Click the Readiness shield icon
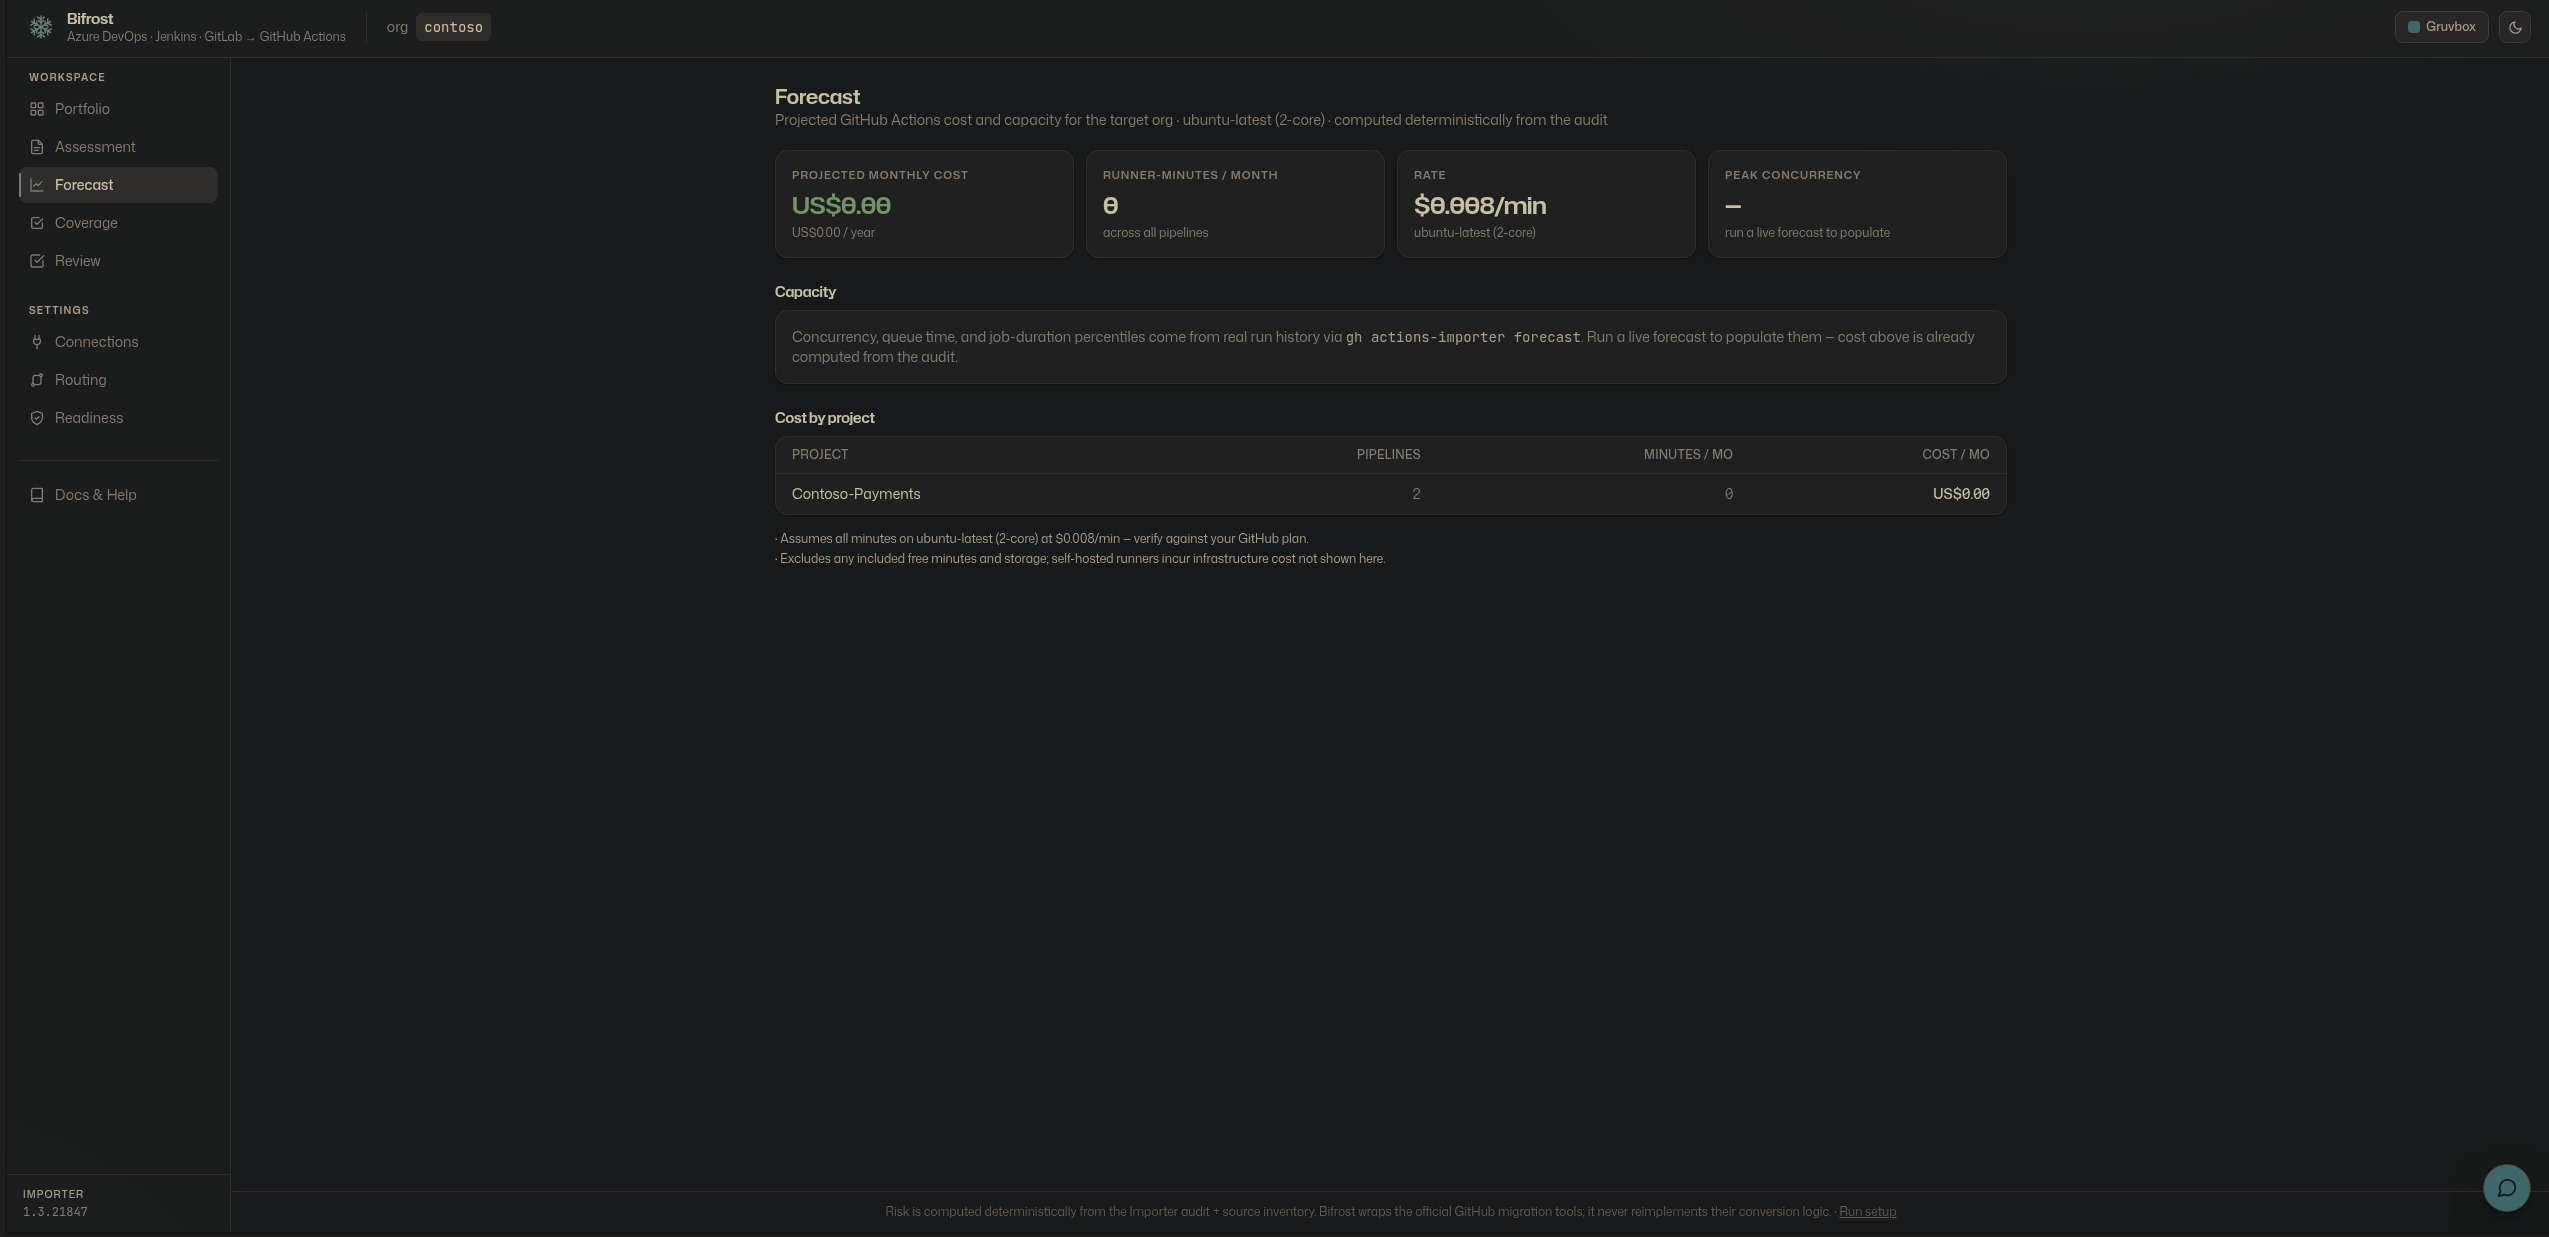Screen dimensions: 2549x1237 (x=37, y=418)
